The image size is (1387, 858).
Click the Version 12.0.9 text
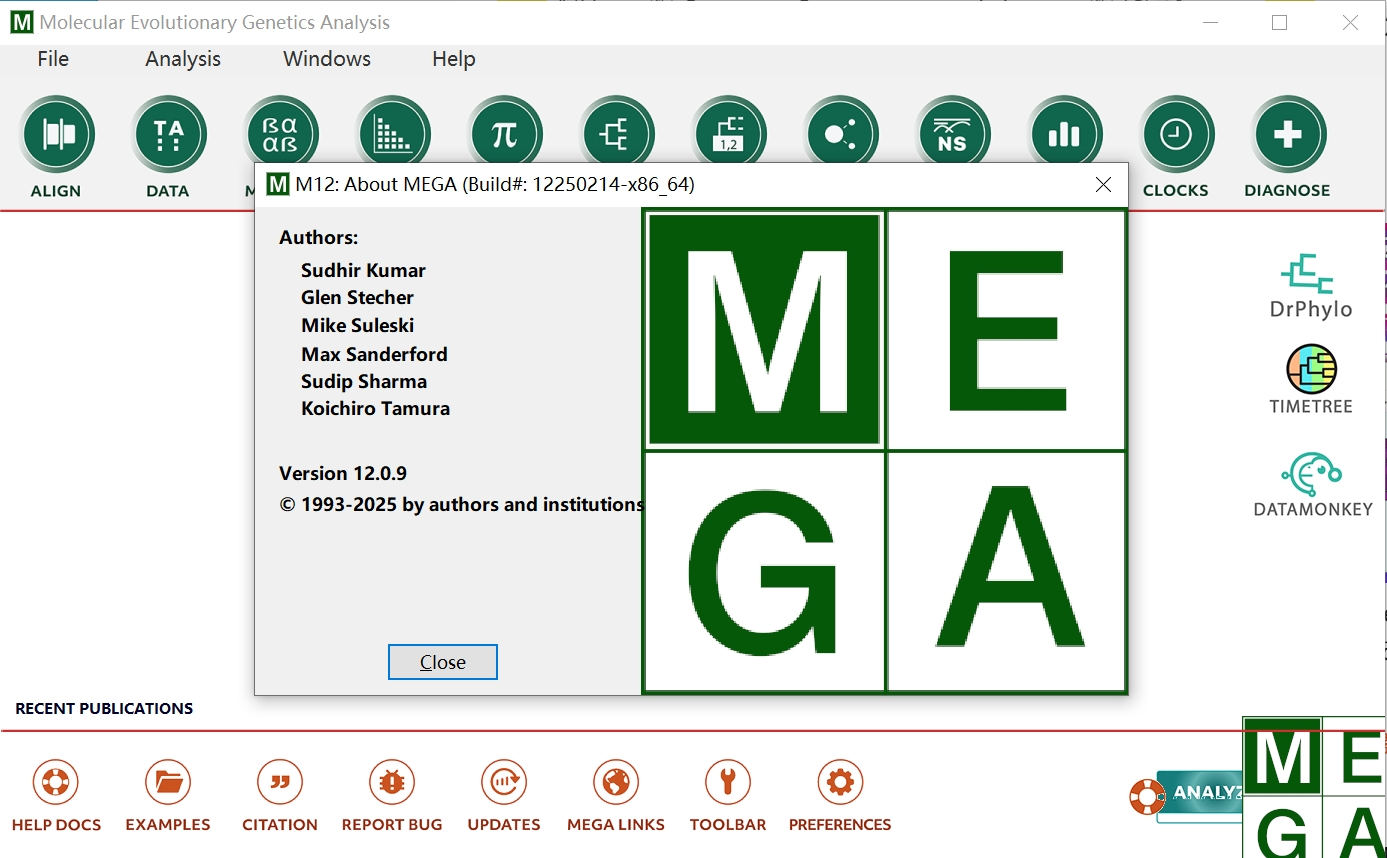click(x=343, y=473)
